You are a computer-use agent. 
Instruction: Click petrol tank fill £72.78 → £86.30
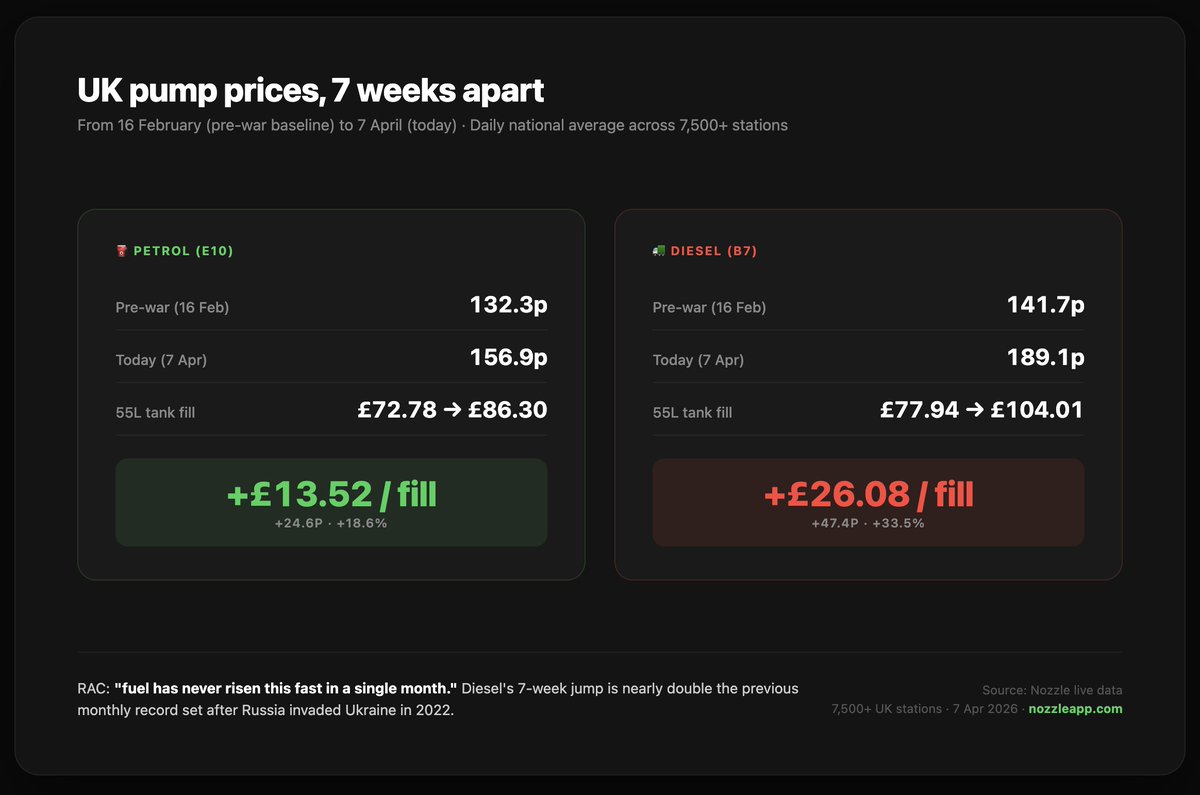[452, 409]
